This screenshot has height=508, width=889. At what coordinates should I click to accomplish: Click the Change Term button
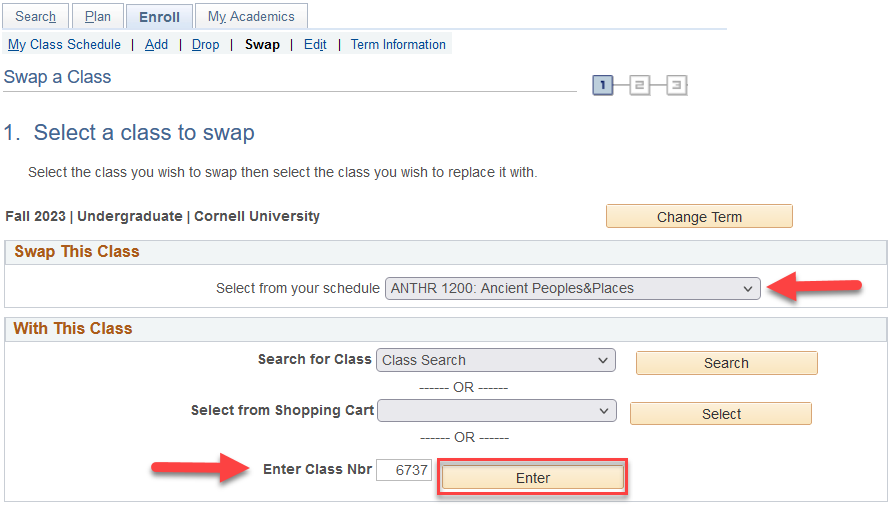click(699, 217)
